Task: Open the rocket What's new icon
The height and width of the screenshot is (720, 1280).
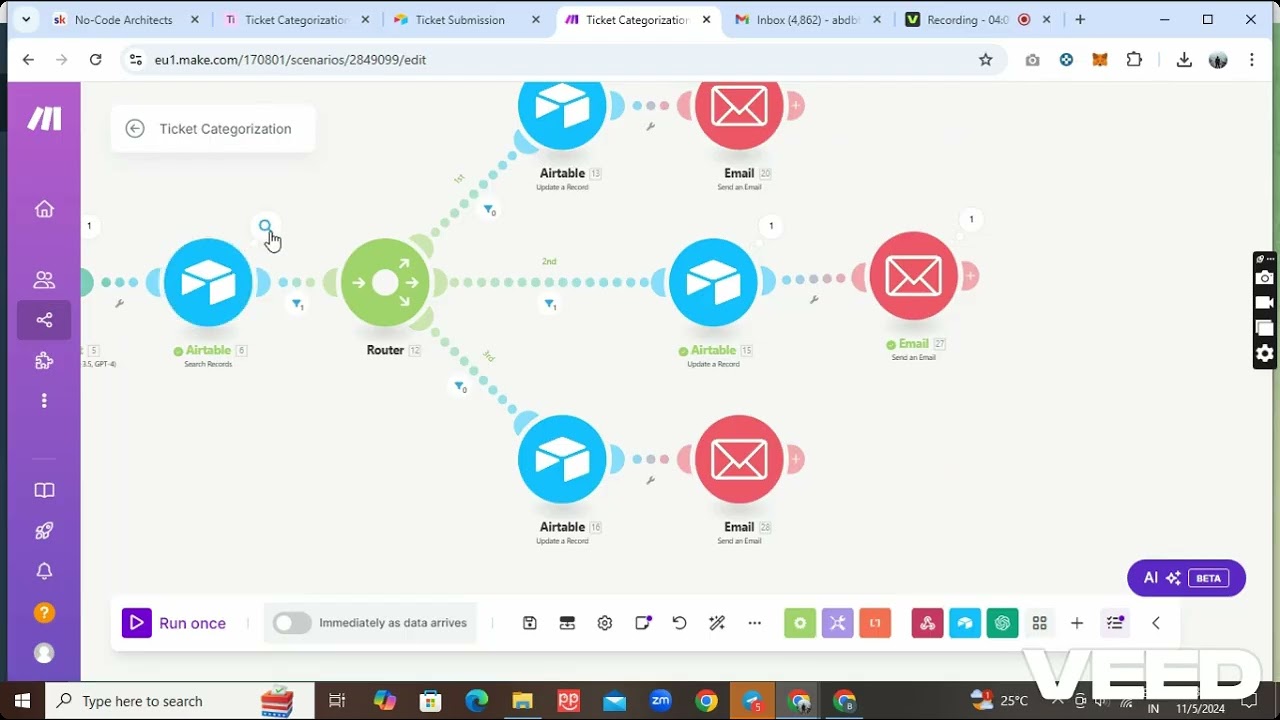Action: coord(44,531)
